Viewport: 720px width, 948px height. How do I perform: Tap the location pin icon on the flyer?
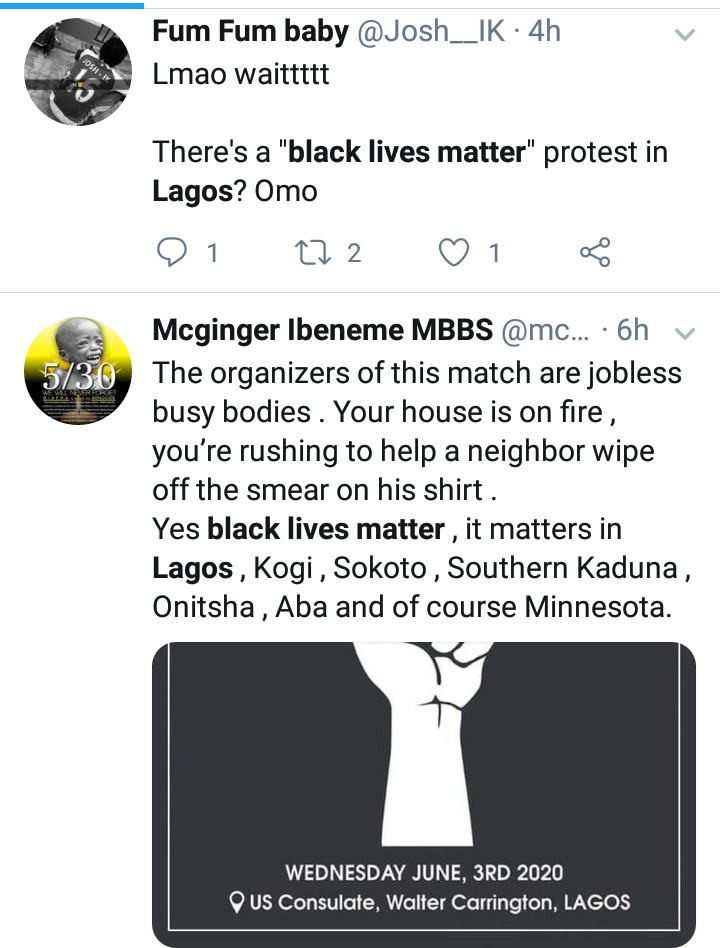236,902
